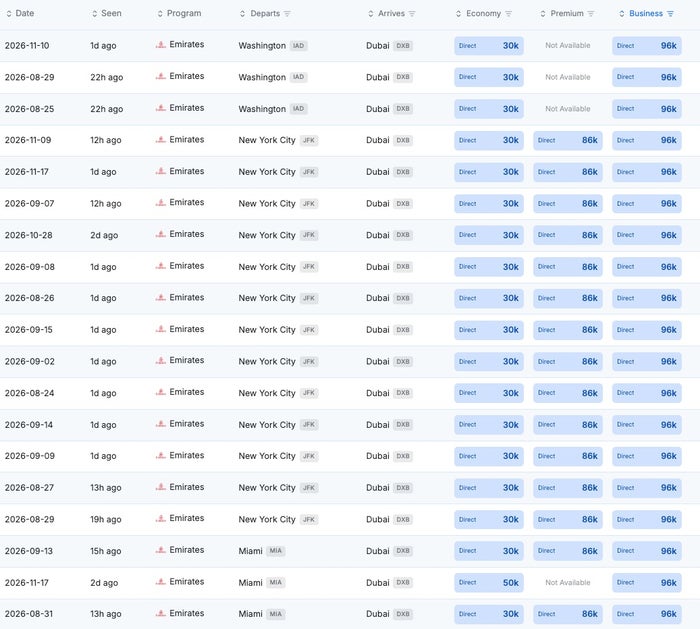Viewport: 700px width, 629px height.
Task: Sort by the Seen column header
Action: tap(94, 14)
